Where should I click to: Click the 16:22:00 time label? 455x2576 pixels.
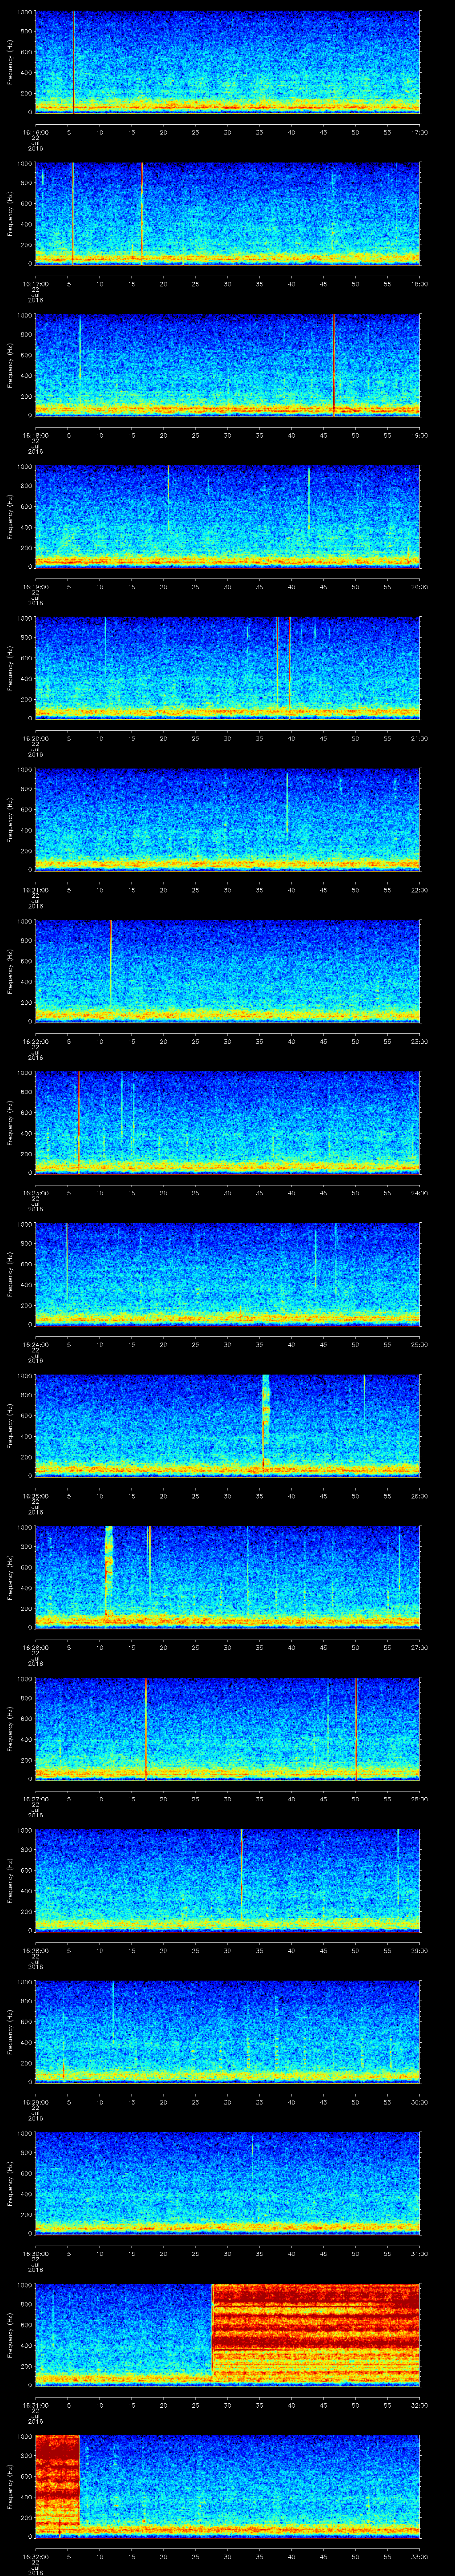tap(35, 1041)
